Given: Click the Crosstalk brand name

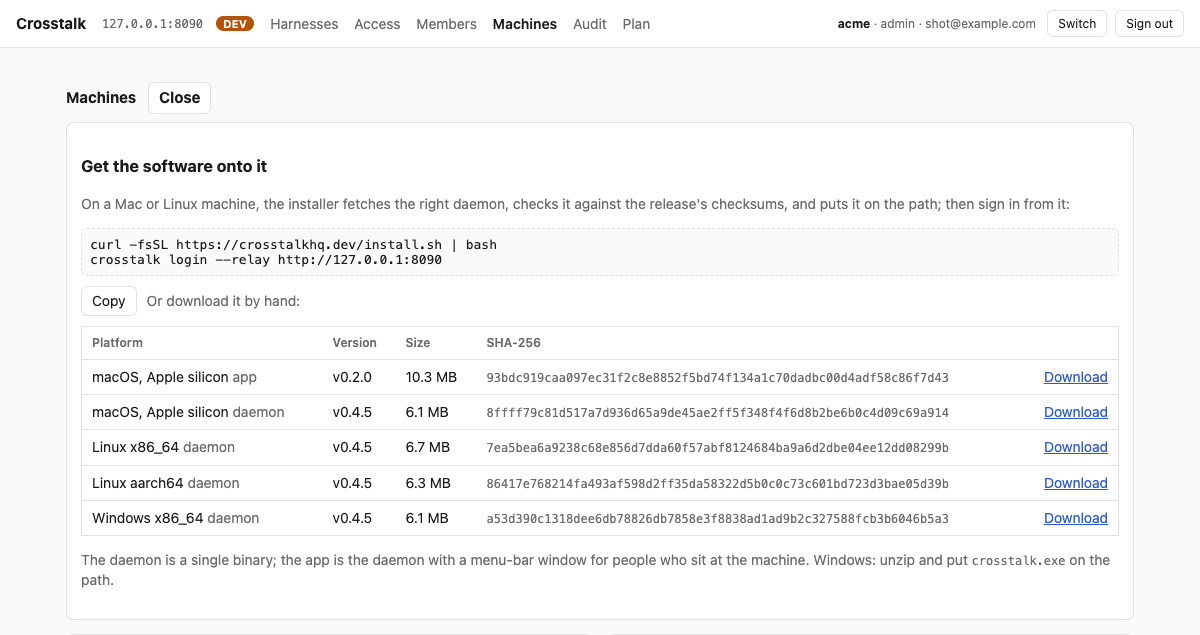Looking at the screenshot, I should point(51,23).
